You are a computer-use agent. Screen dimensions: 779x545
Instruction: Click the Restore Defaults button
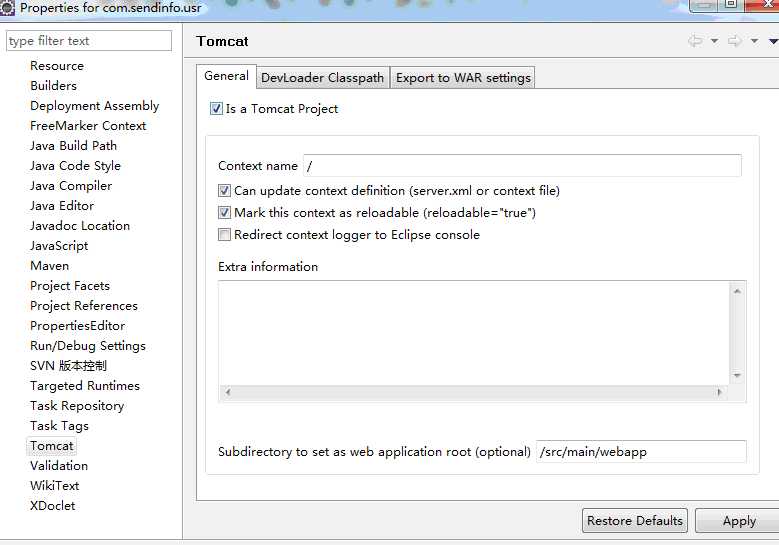(634, 521)
